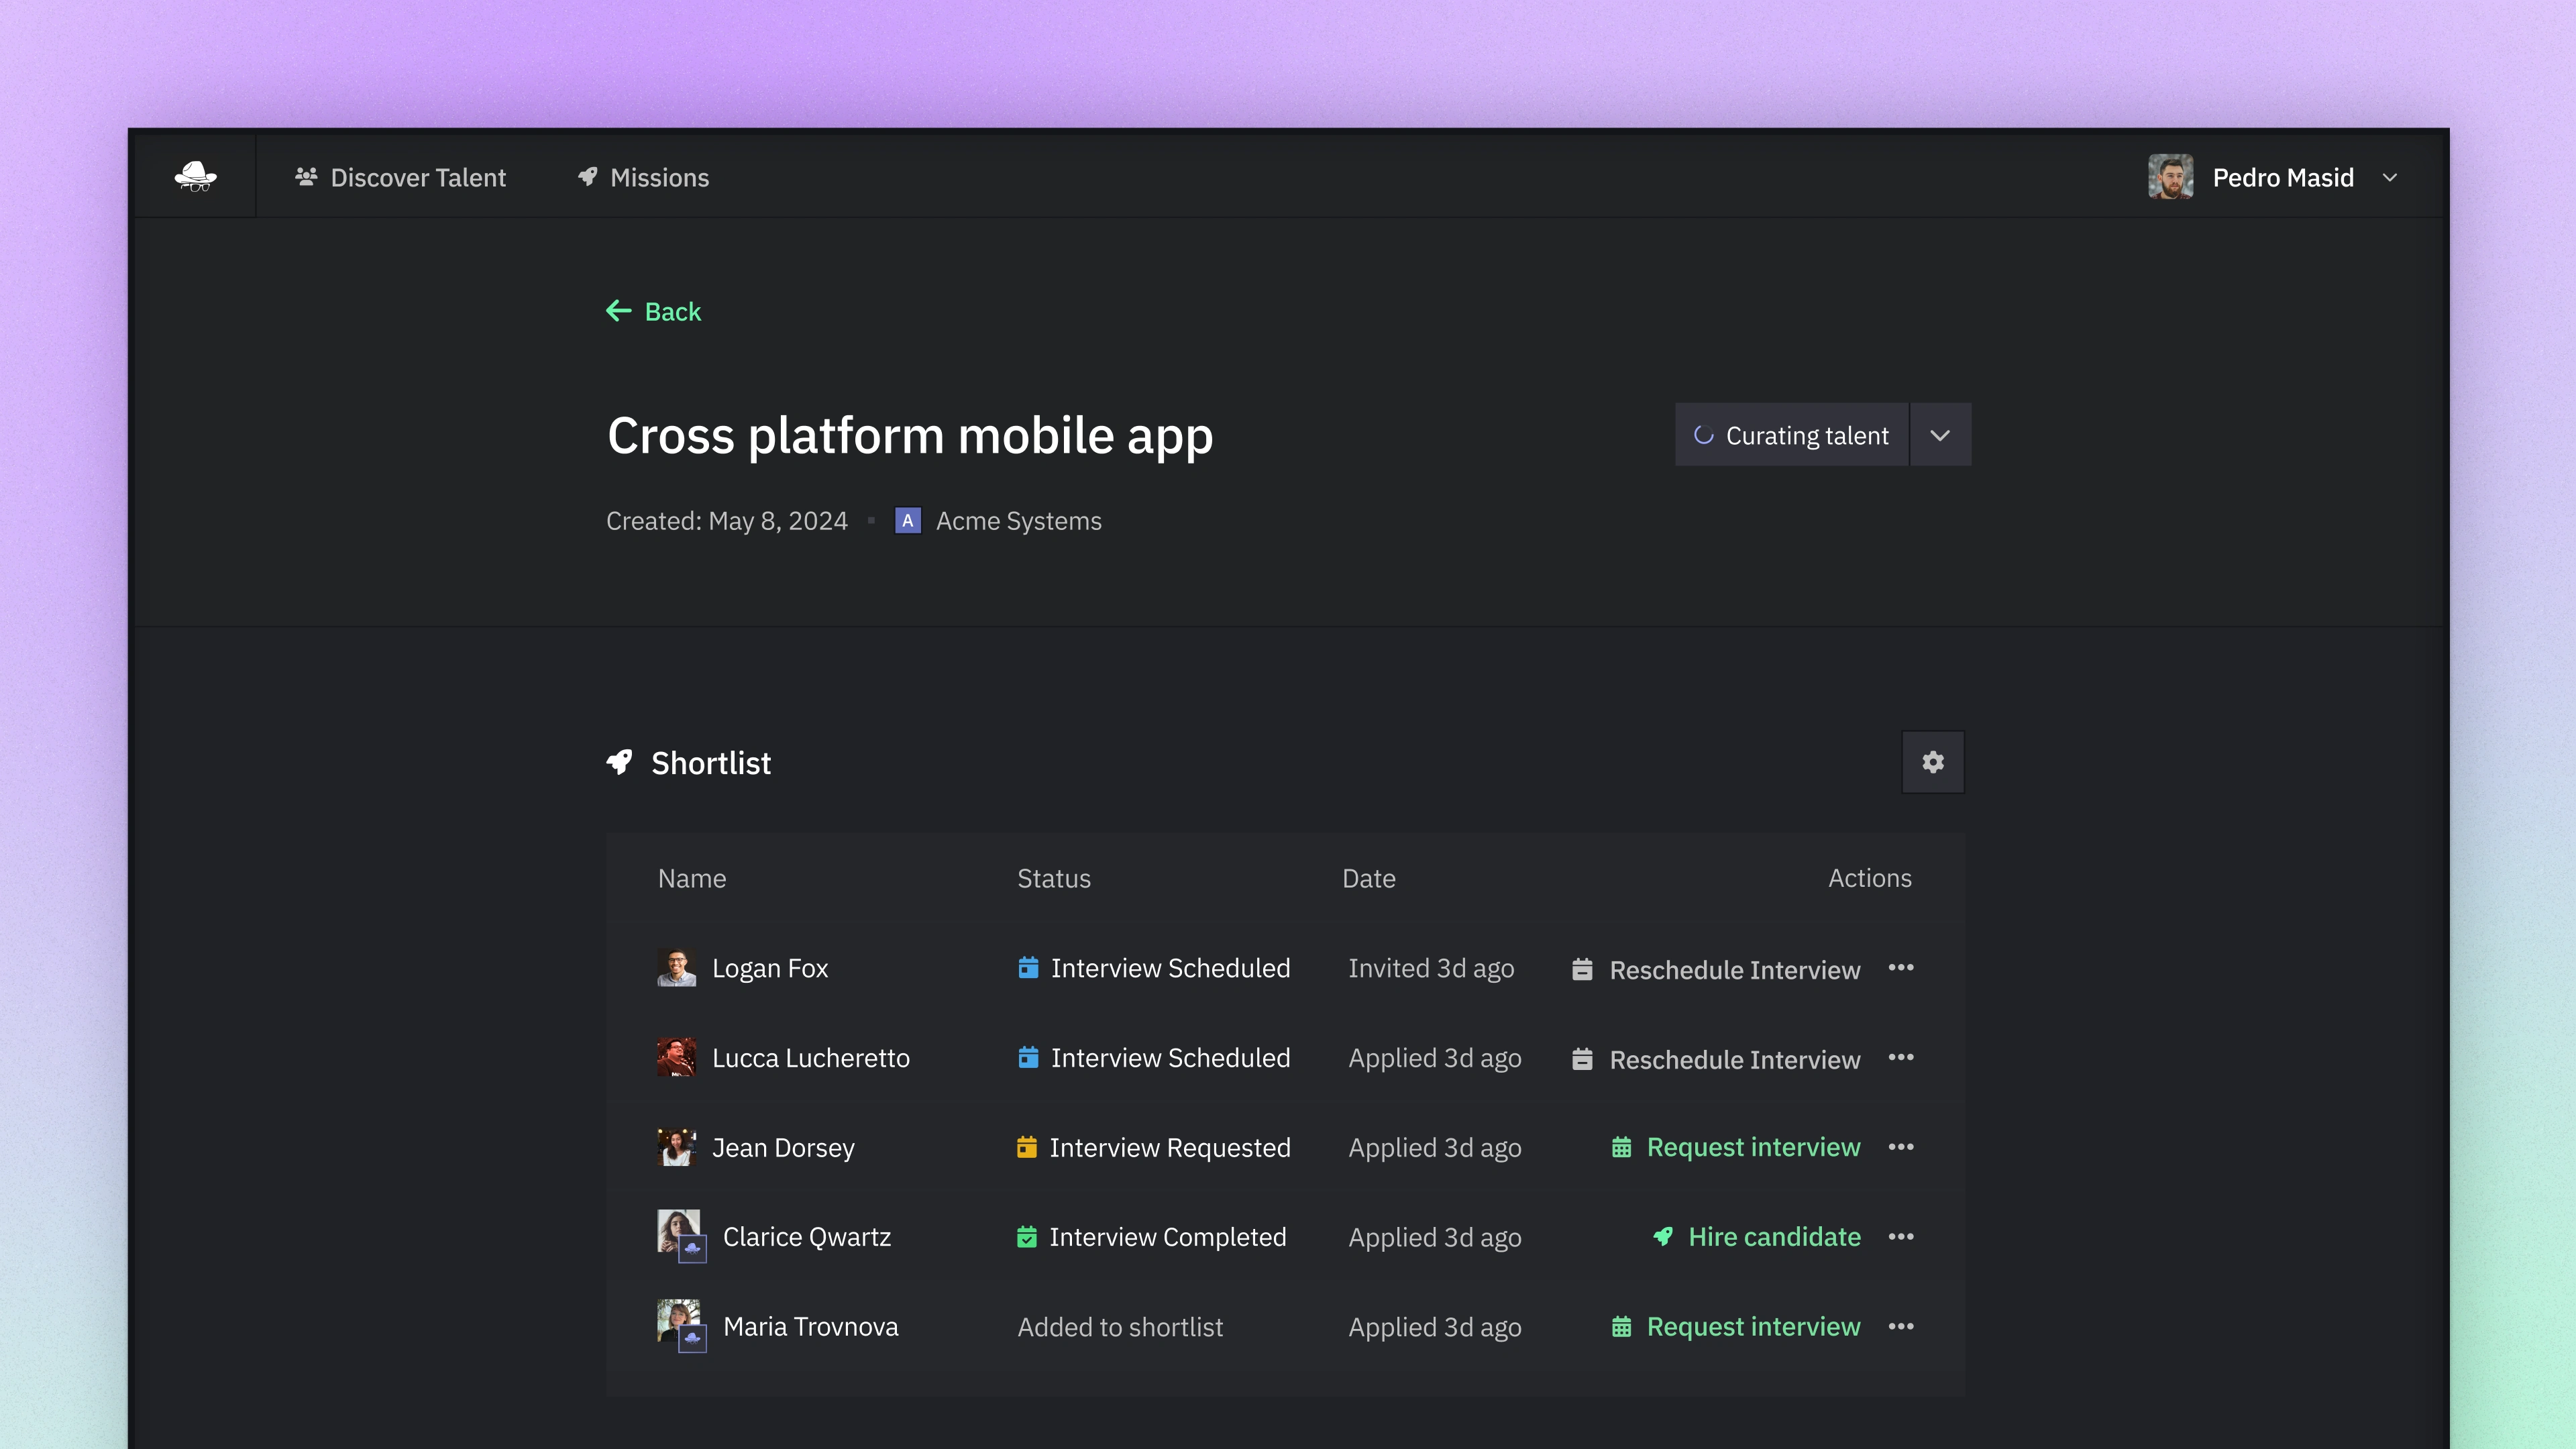Hire candidate Clarice Qwartz
The image size is (2576, 1449).
point(1757,1237)
